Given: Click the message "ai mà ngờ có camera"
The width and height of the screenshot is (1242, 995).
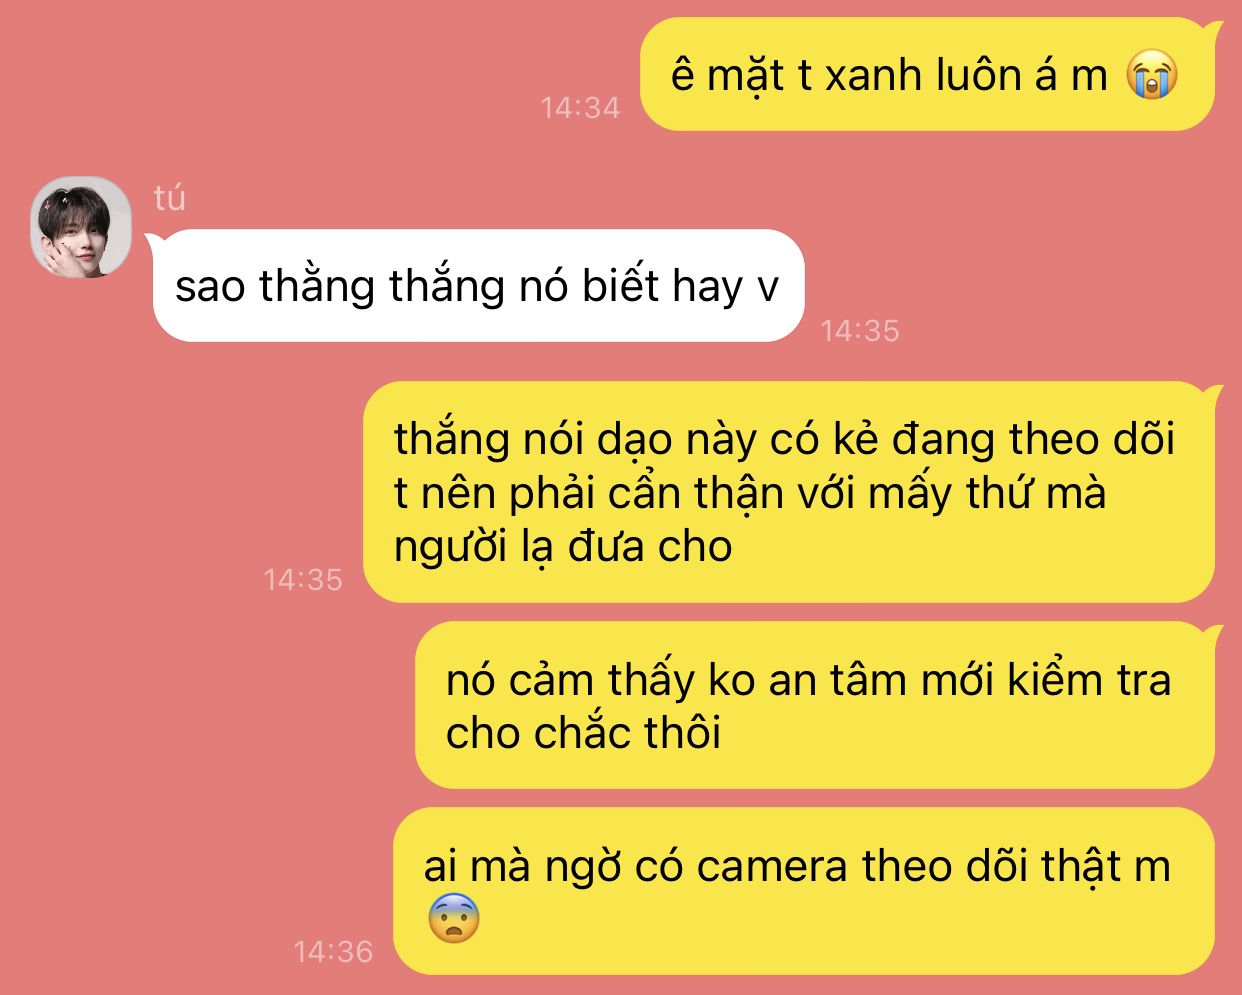Looking at the screenshot, I should click(x=808, y=891).
